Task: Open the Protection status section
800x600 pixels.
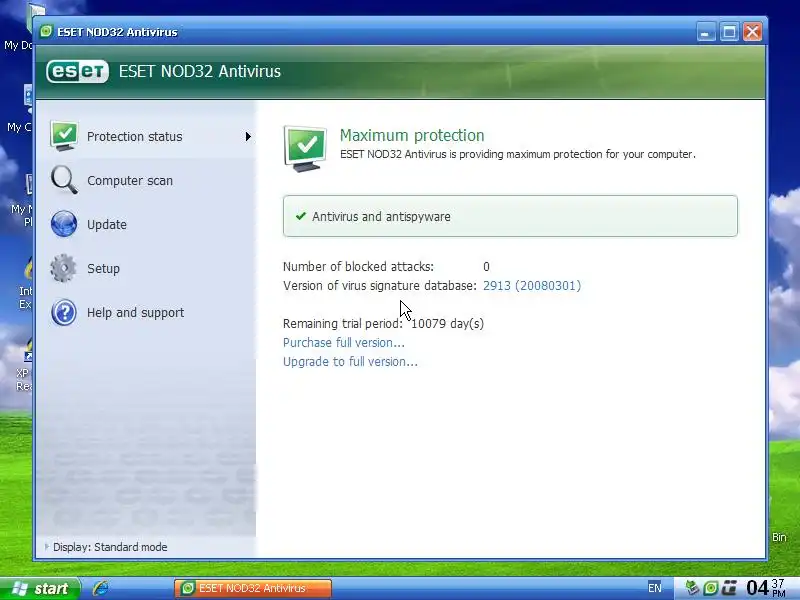Action: point(146,136)
